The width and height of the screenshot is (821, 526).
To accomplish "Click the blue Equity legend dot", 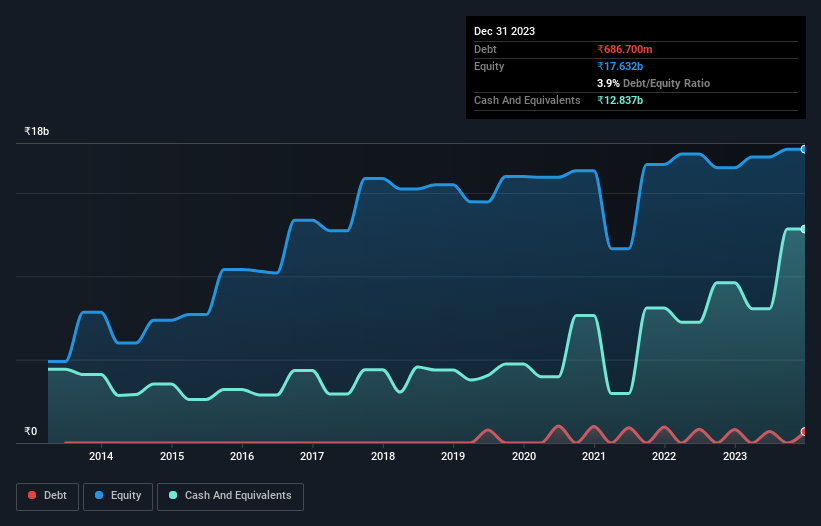I will coord(98,495).
